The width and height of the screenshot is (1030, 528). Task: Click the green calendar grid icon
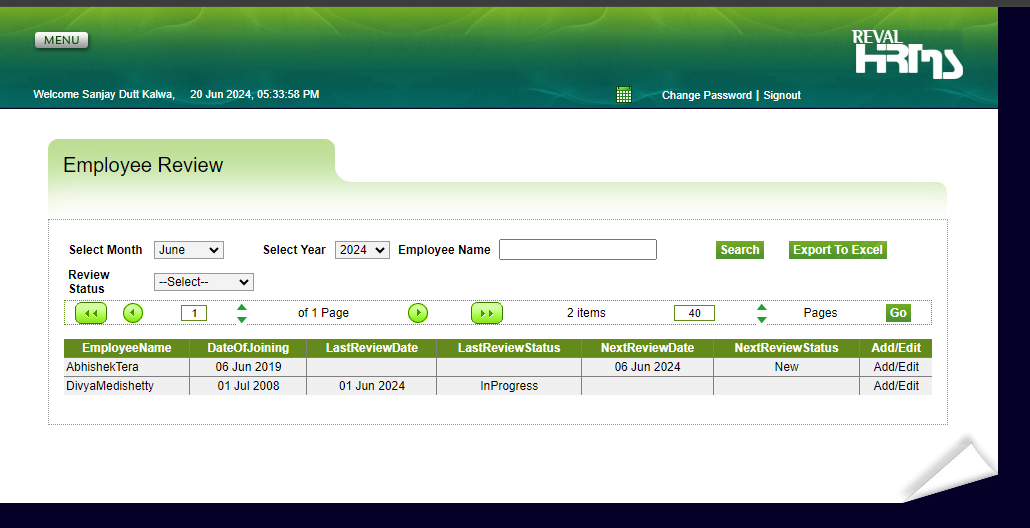(624, 95)
